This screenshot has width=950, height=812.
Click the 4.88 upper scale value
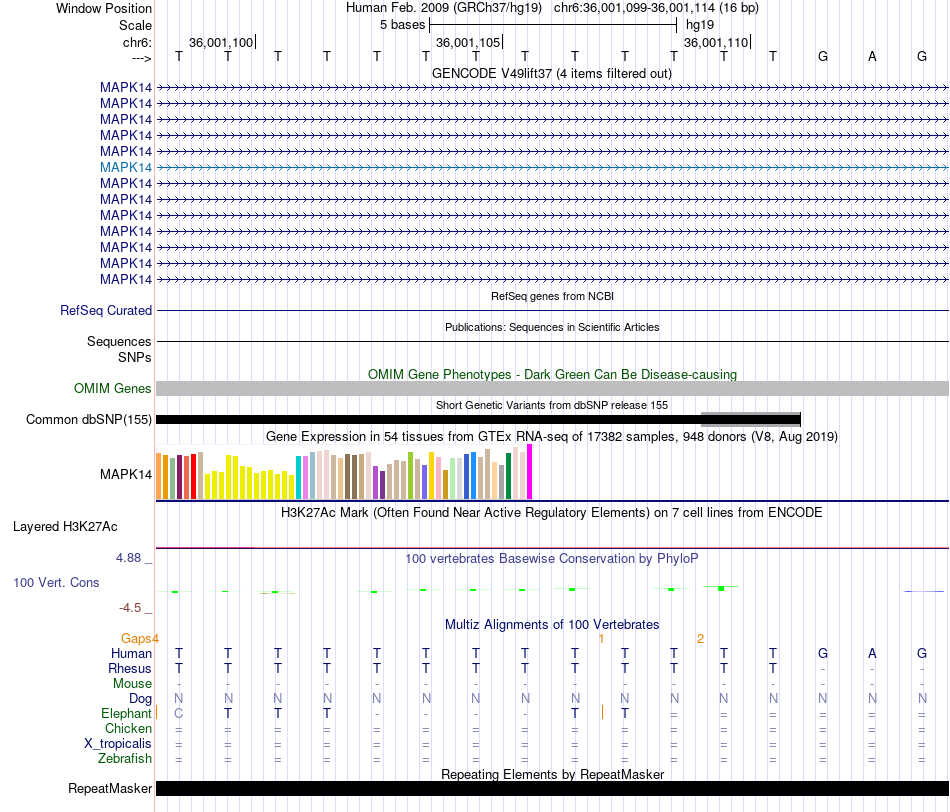(x=128, y=557)
